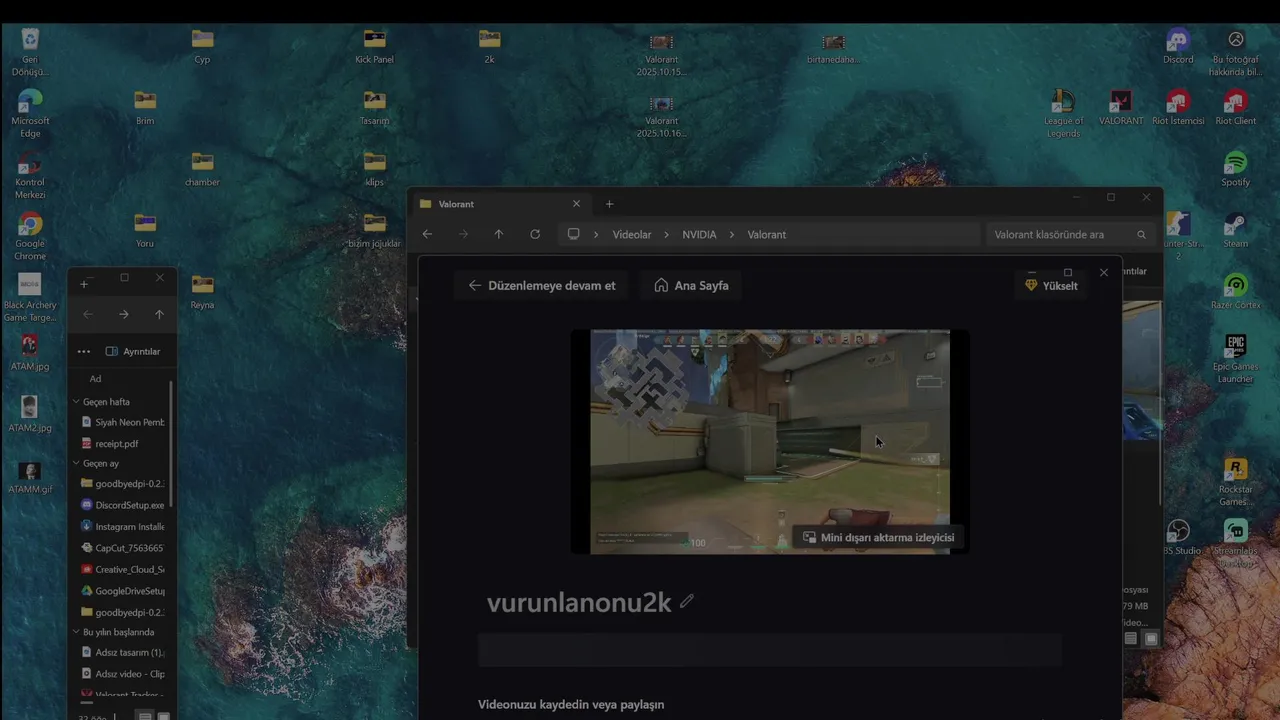This screenshot has width=1280, height=720.
Task: Go up one folder in Valorant Explorer window
Action: [499, 234]
